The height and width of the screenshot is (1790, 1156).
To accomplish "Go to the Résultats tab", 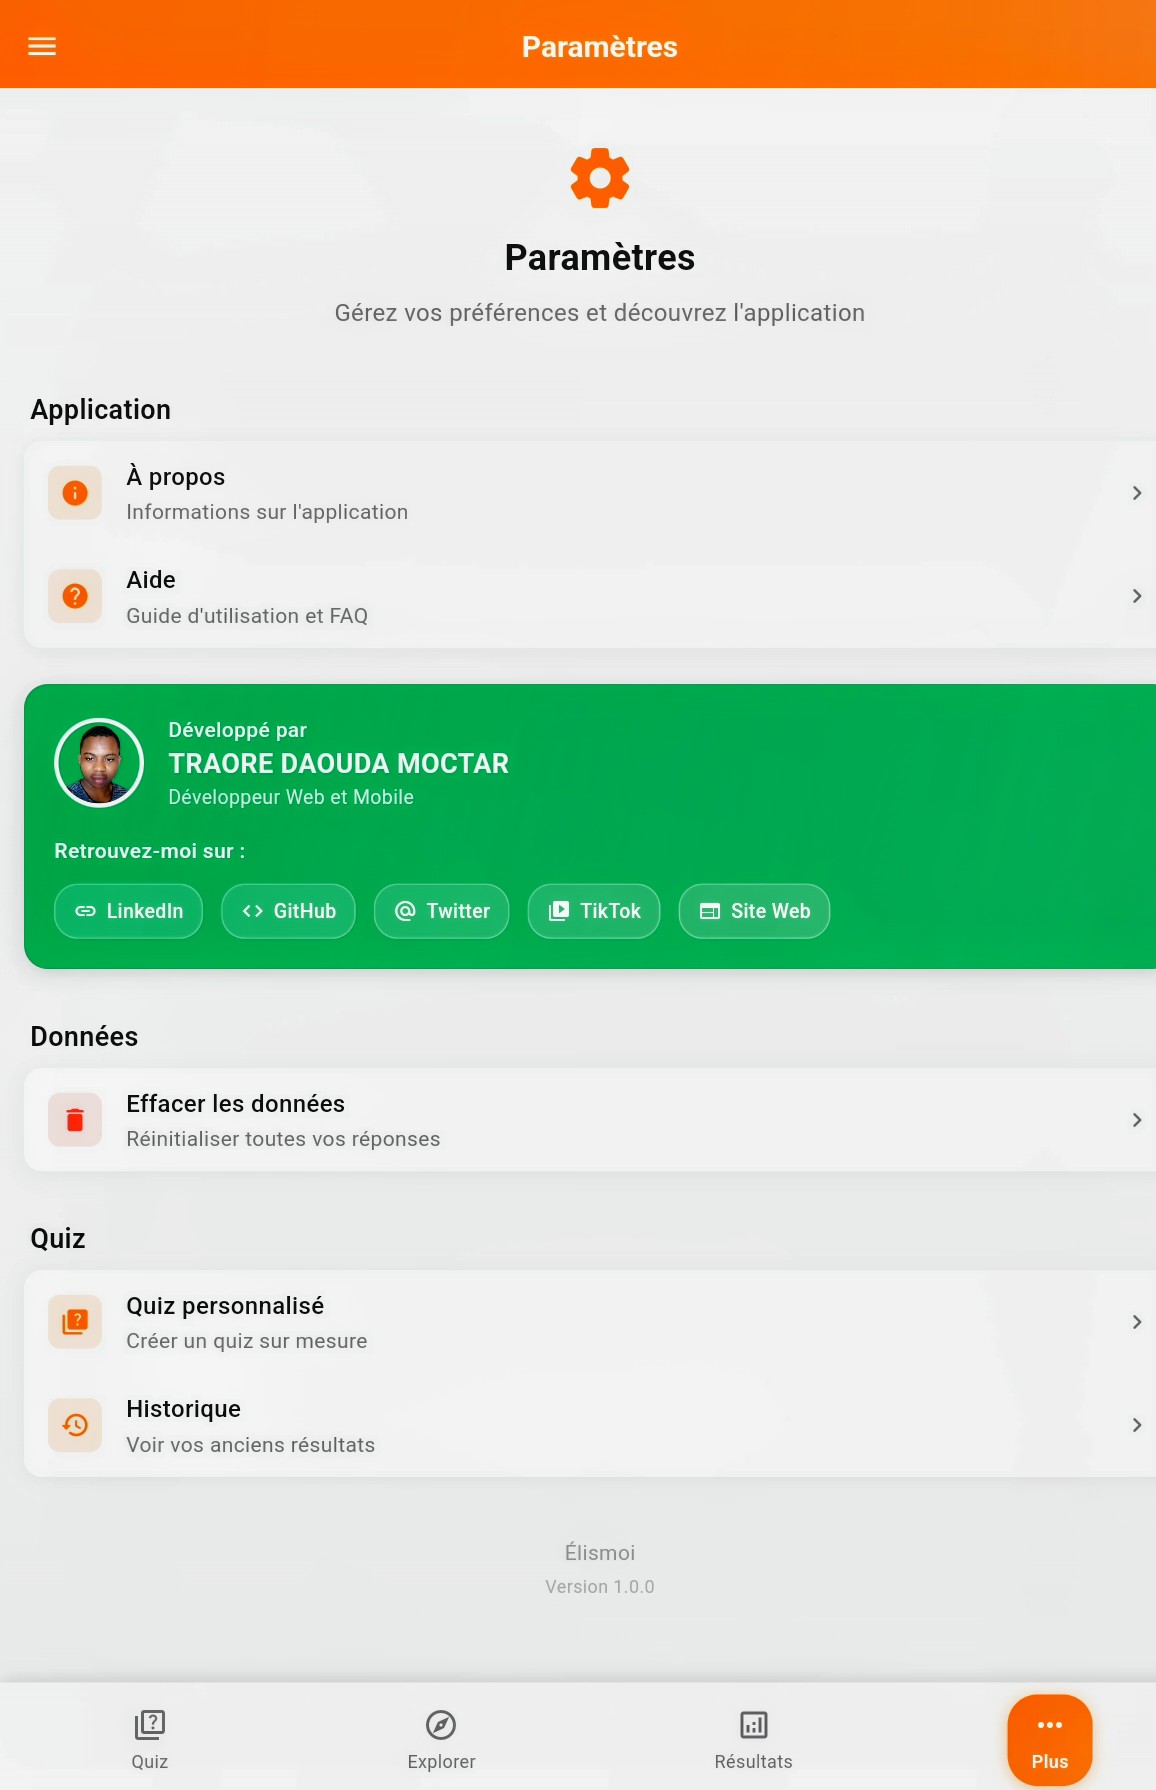I will point(753,1739).
